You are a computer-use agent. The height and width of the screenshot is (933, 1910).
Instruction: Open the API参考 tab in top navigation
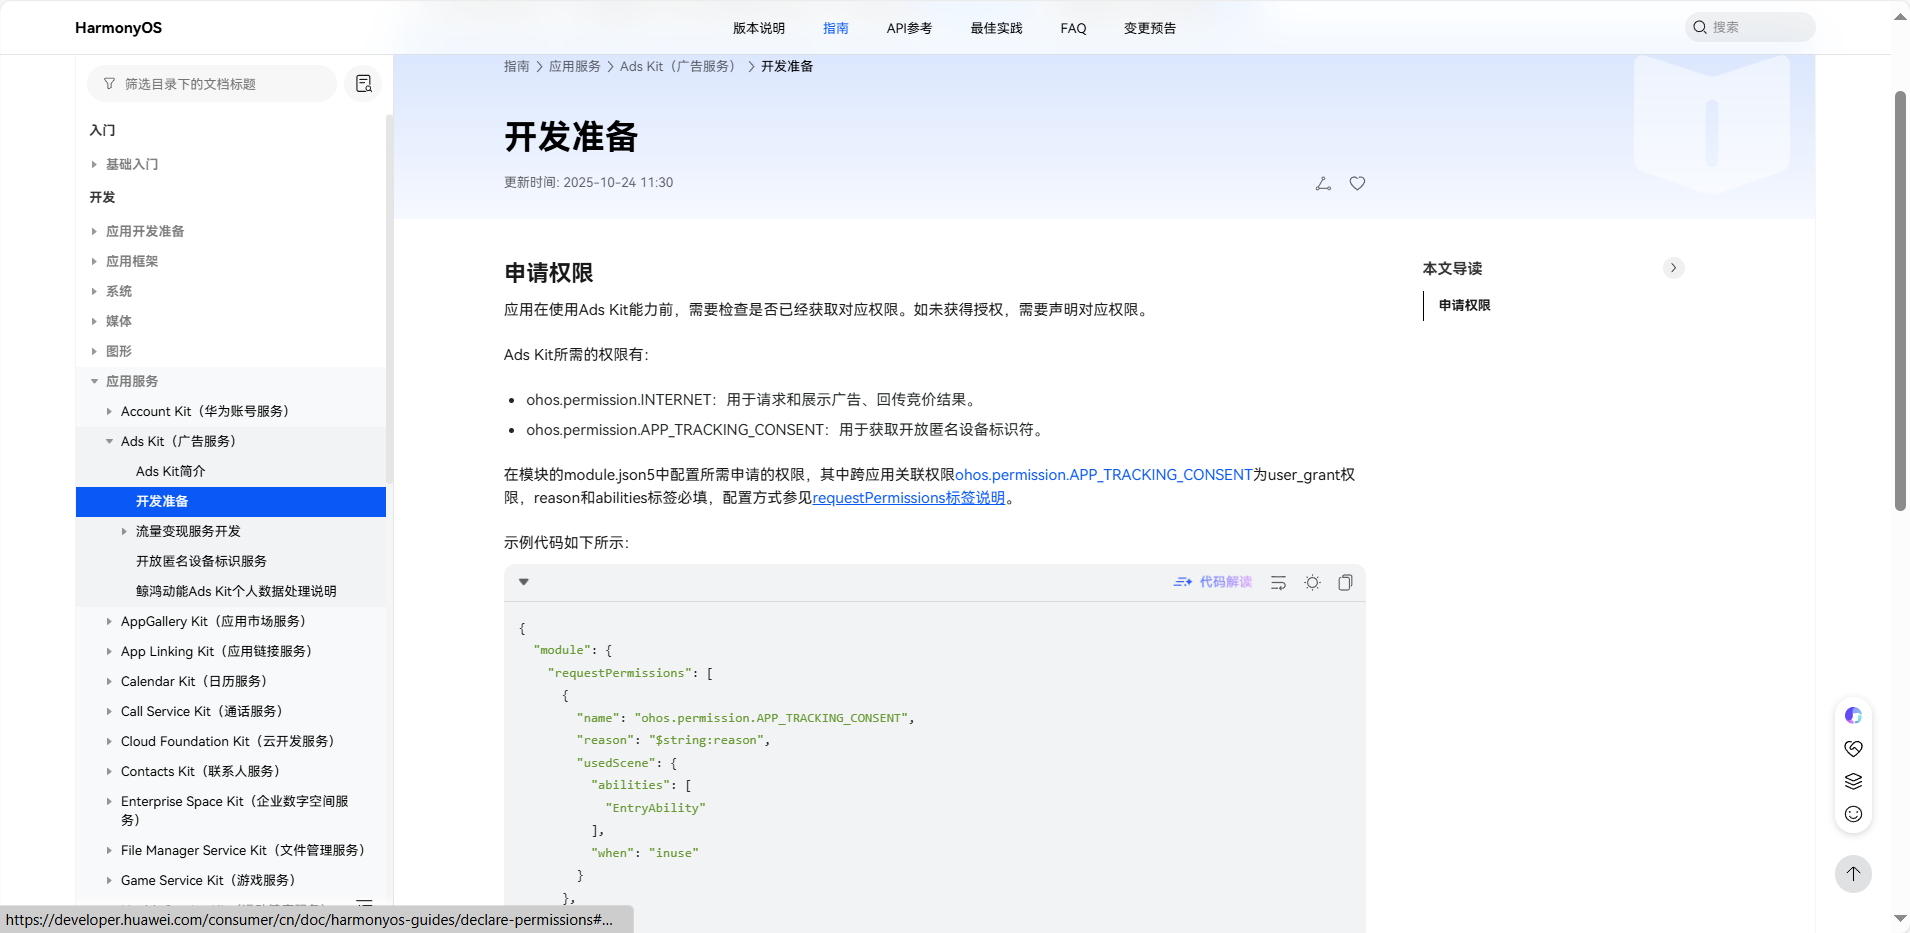[x=909, y=28]
